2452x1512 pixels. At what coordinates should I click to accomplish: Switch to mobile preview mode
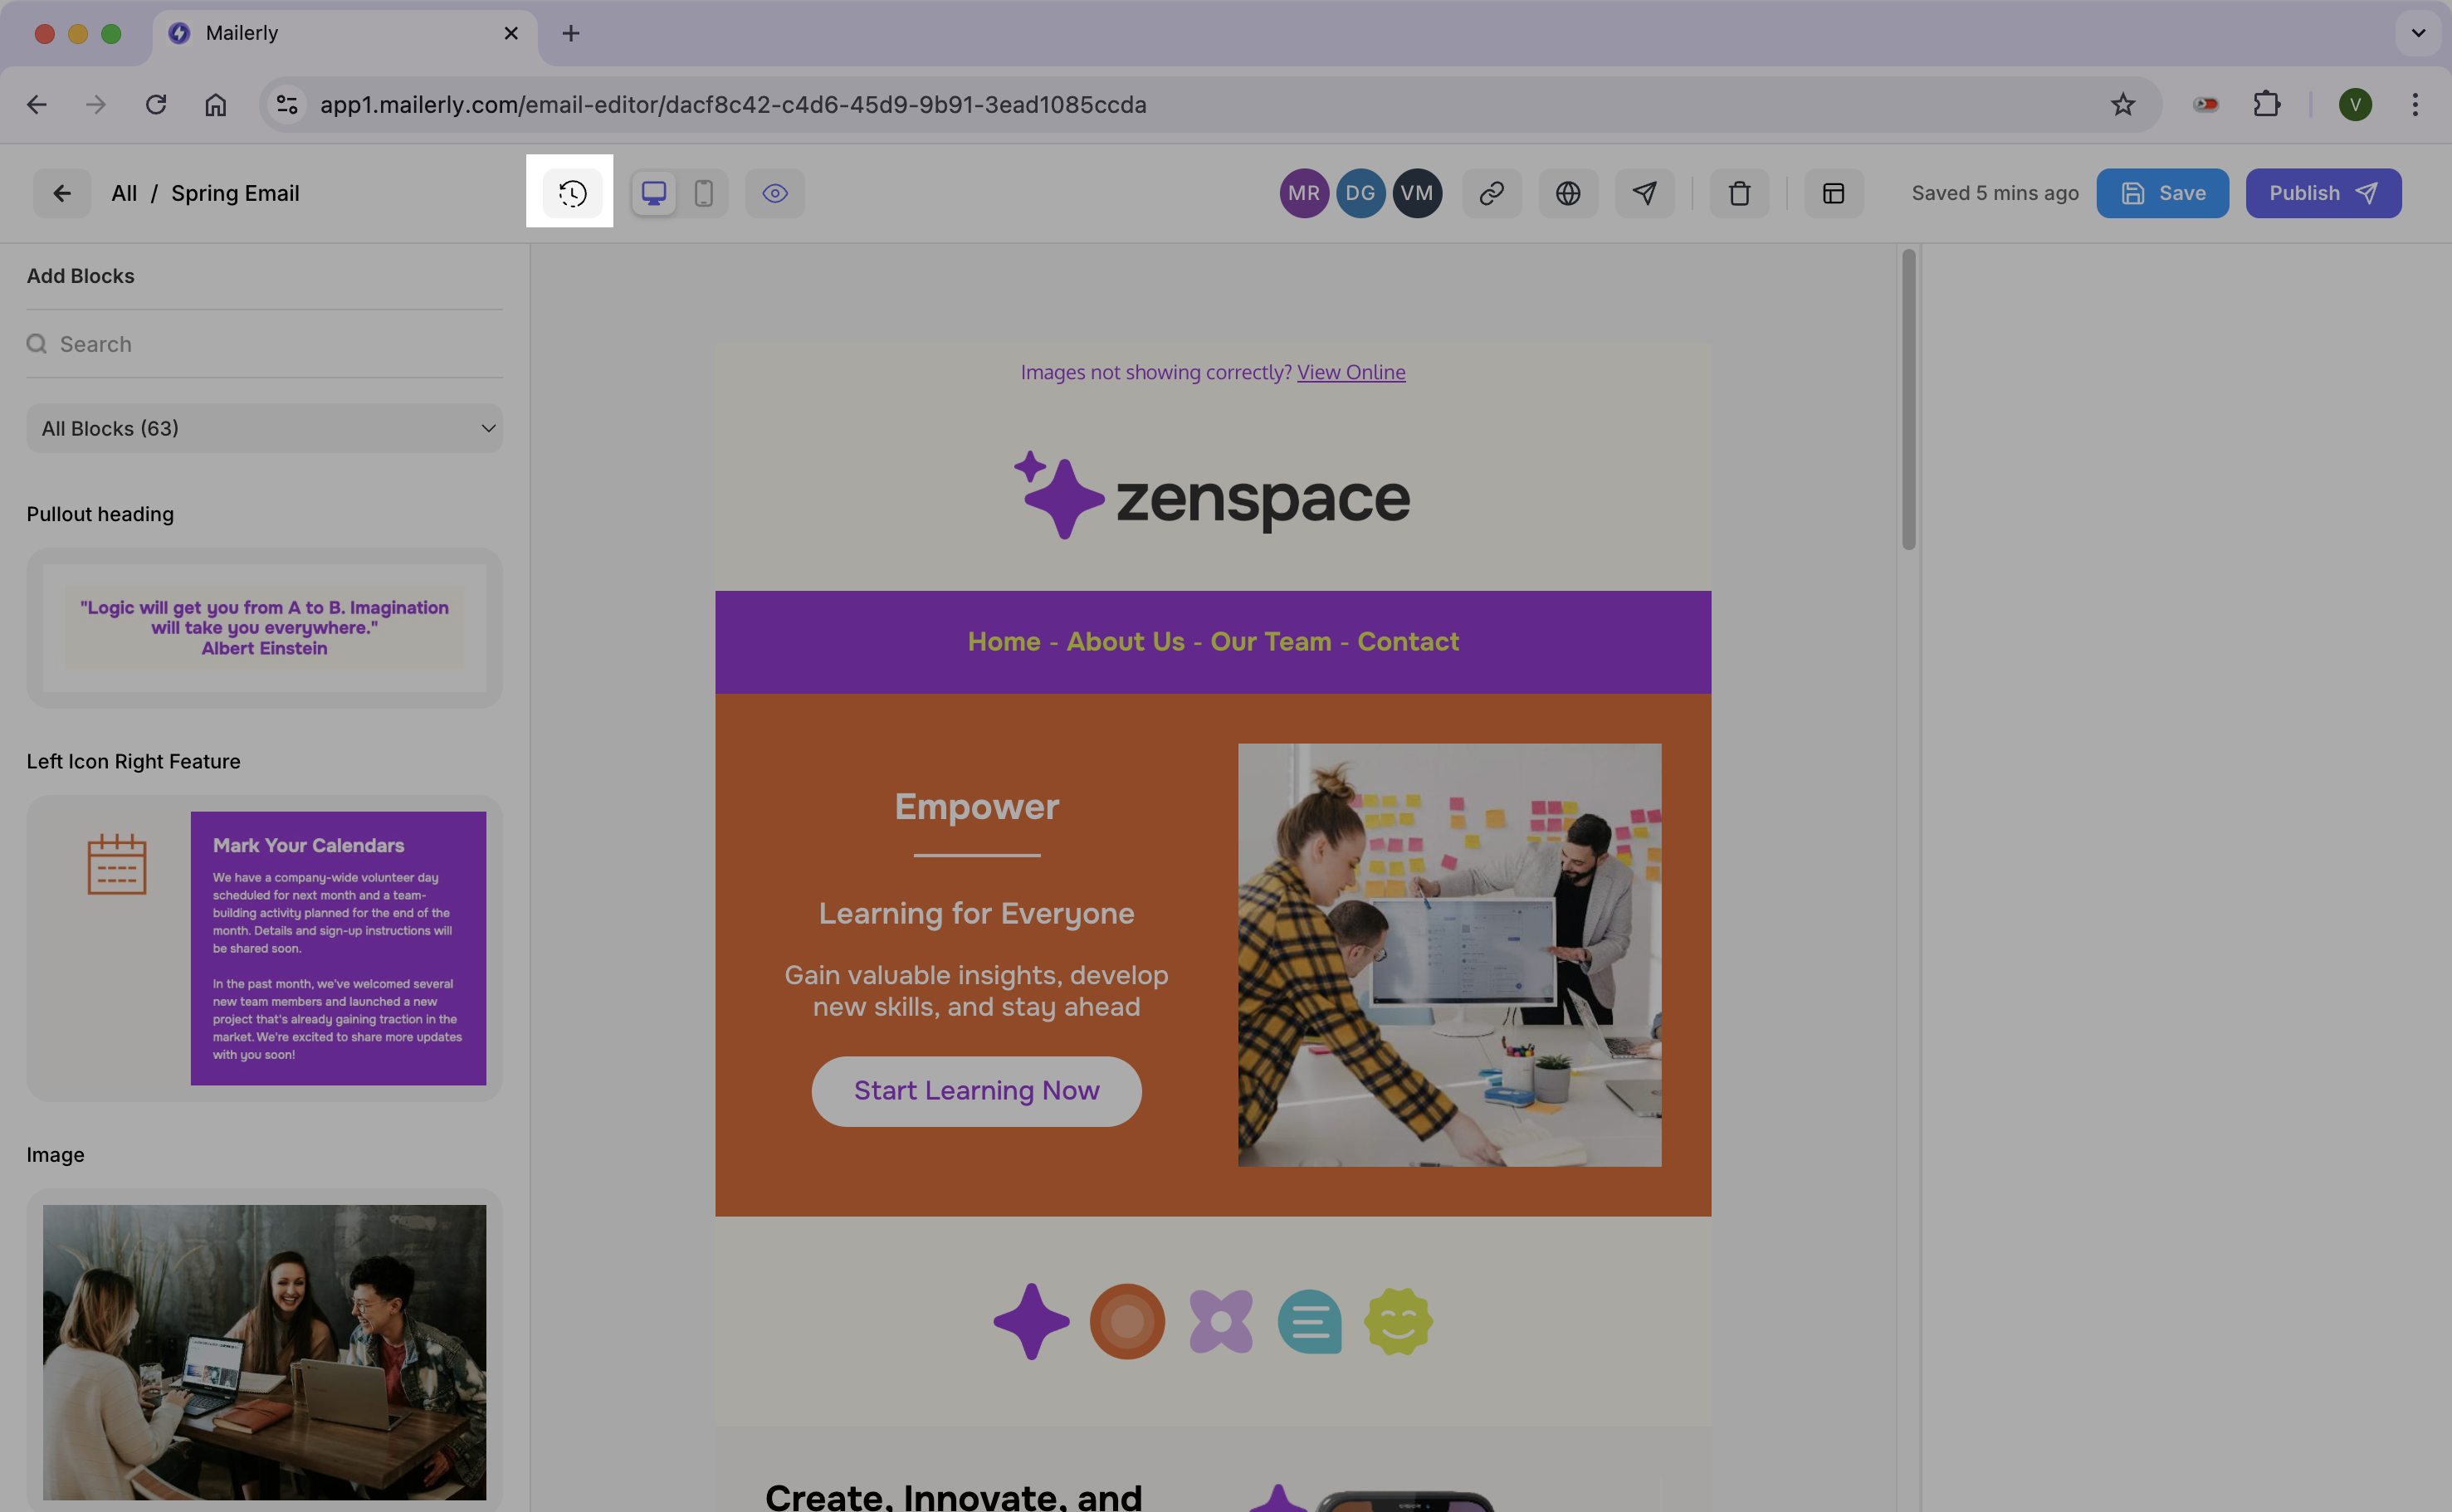(703, 193)
